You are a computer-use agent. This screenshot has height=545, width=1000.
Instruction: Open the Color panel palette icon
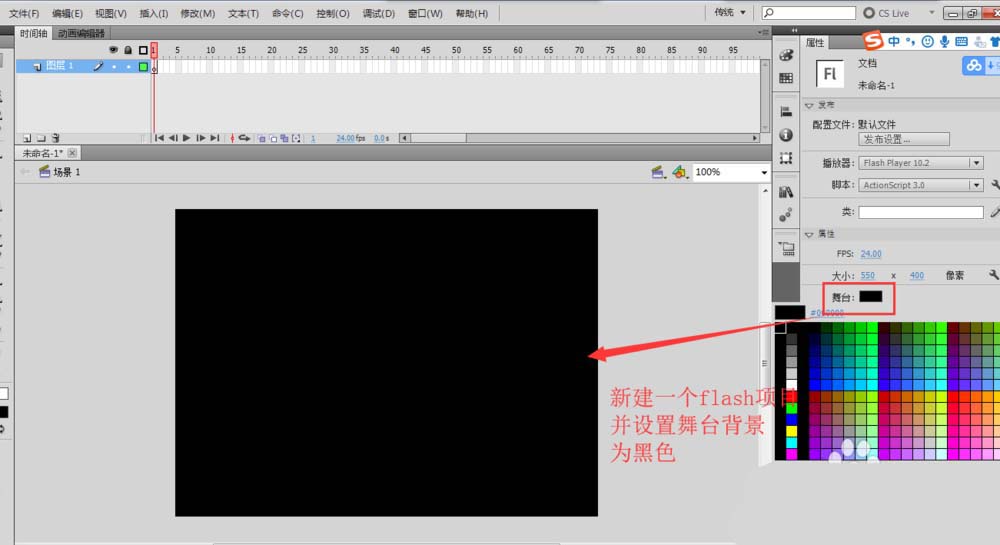click(786, 55)
